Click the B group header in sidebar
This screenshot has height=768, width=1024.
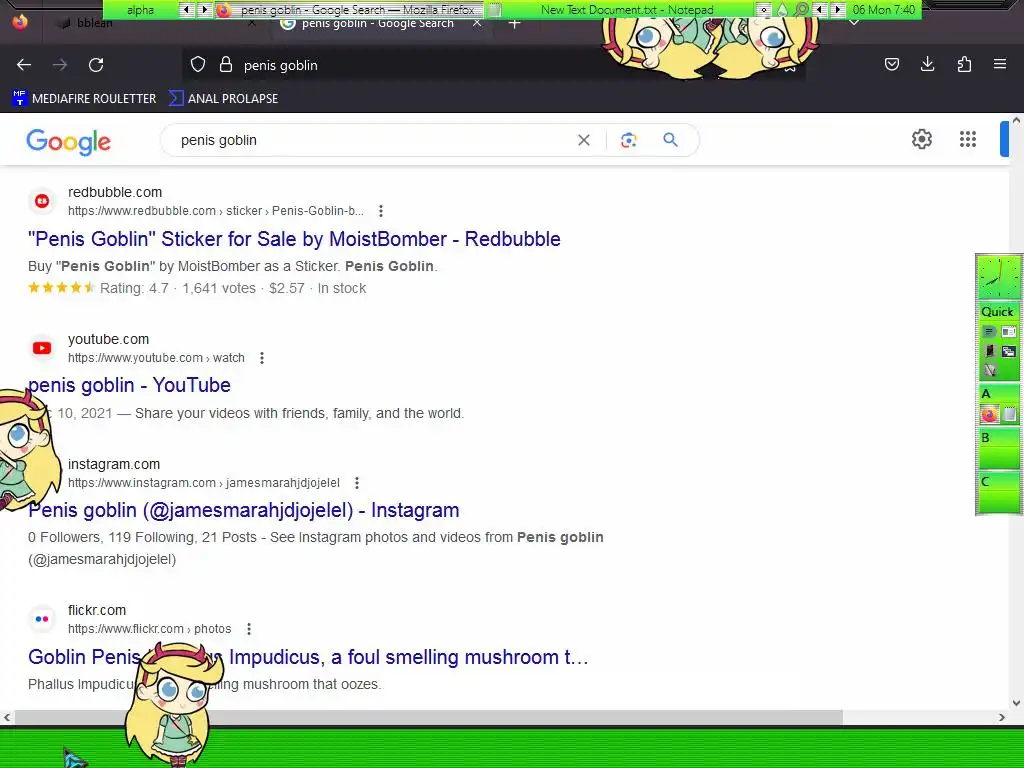(998, 438)
